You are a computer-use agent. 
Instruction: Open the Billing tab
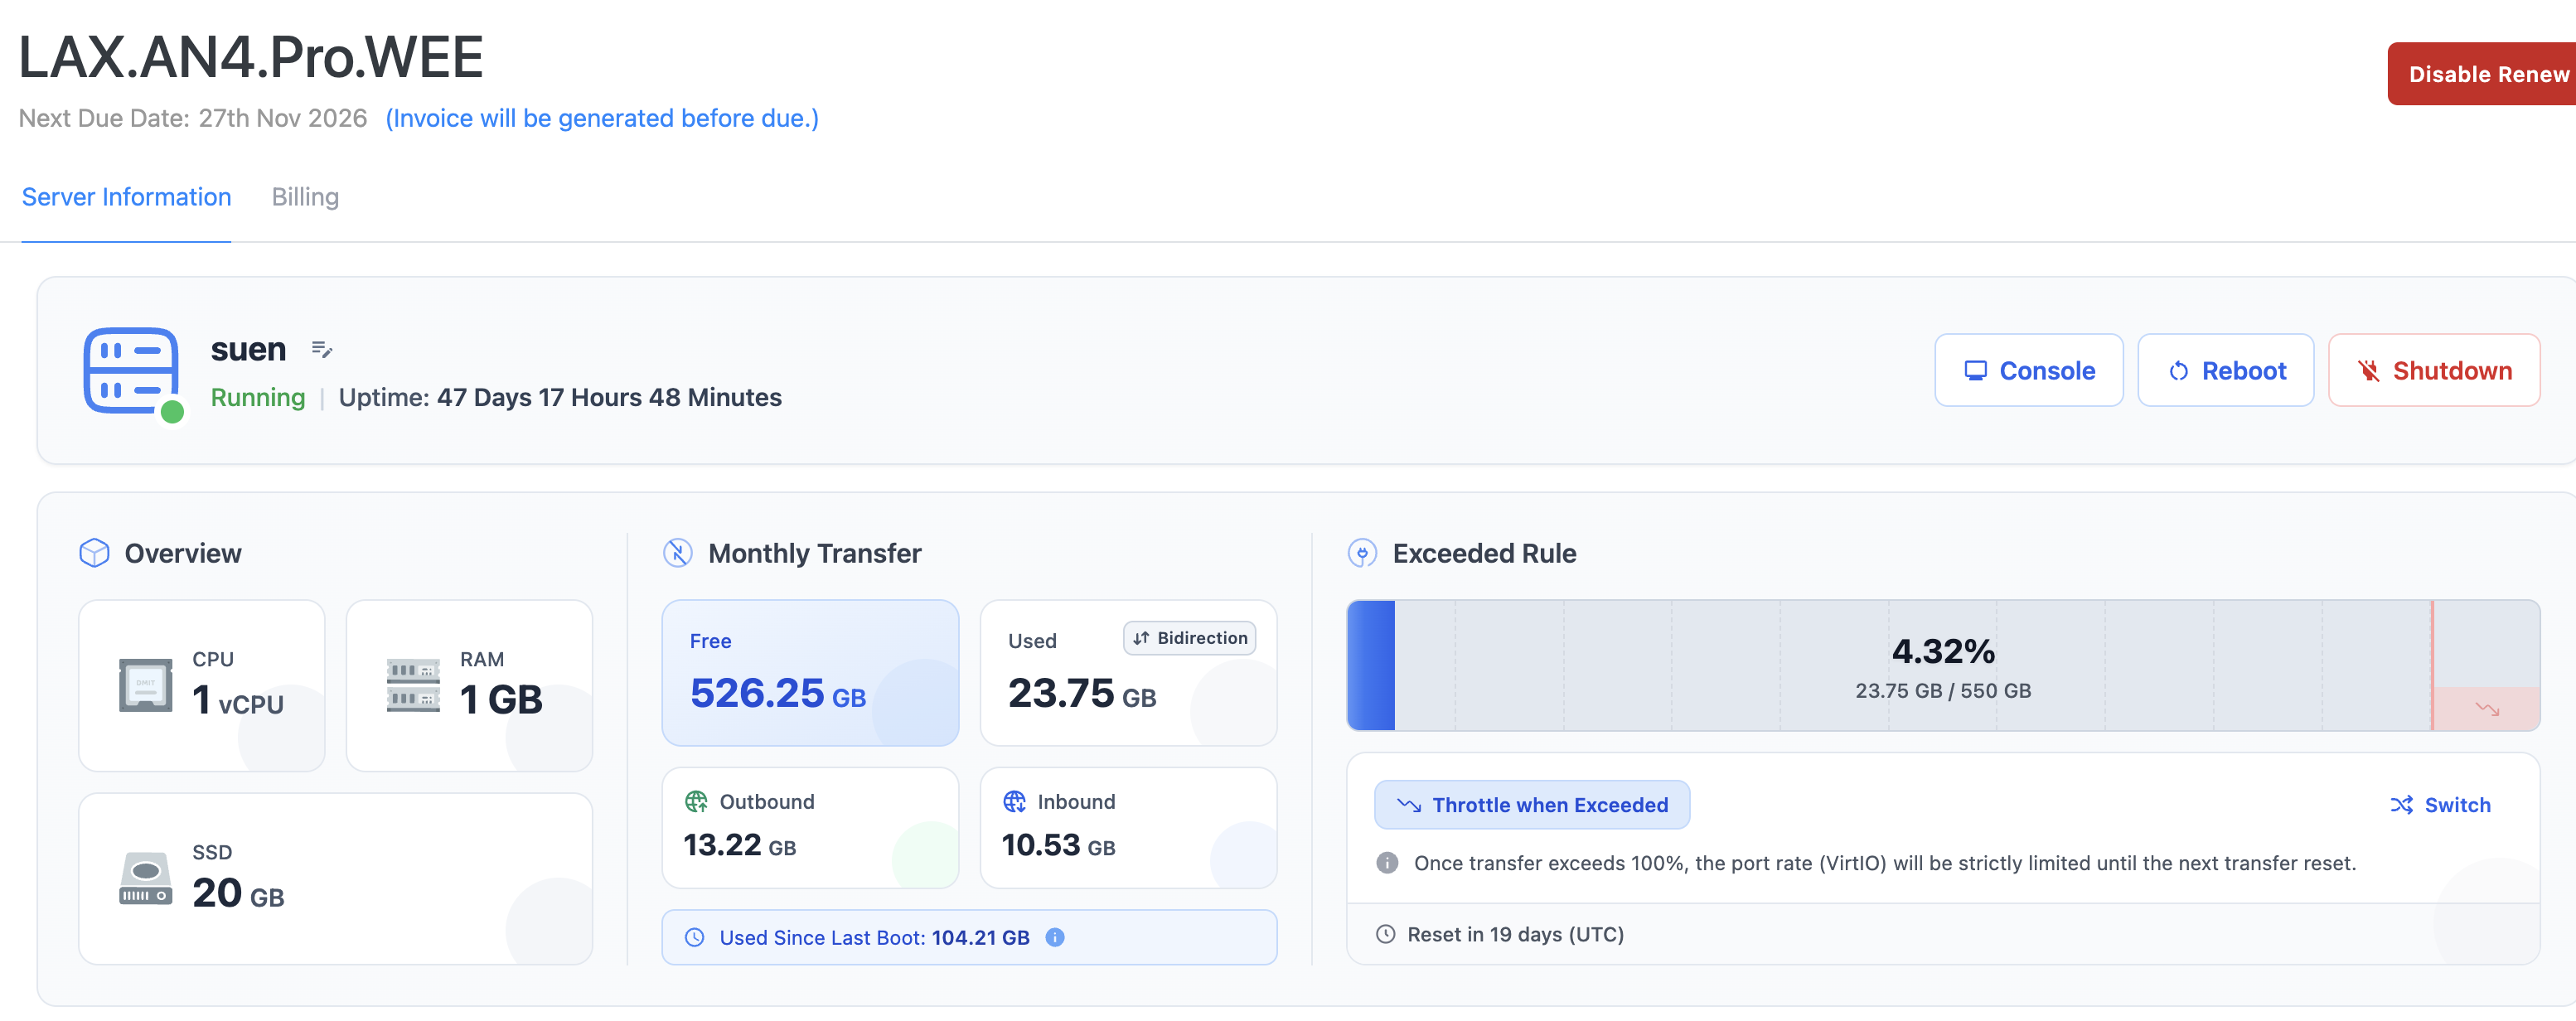click(x=305, y=197)
